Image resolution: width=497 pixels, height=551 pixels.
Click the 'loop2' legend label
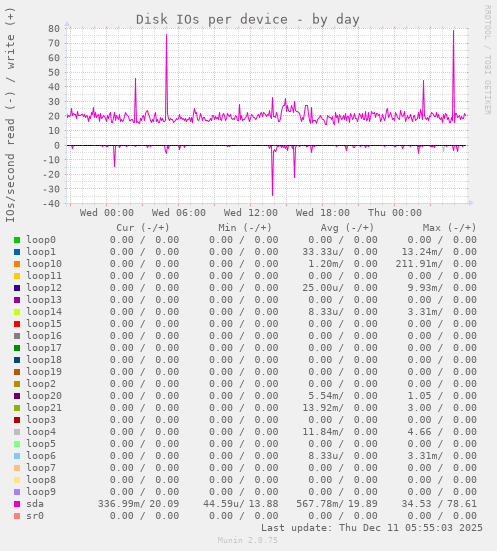pos(41,384)
